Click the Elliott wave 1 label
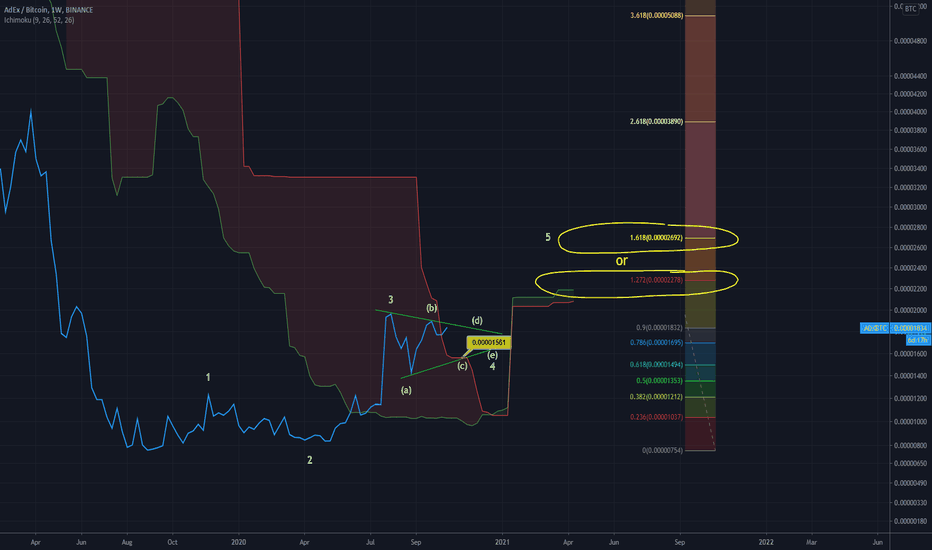Screen dimensions: 932x550 tap(208, 377)
